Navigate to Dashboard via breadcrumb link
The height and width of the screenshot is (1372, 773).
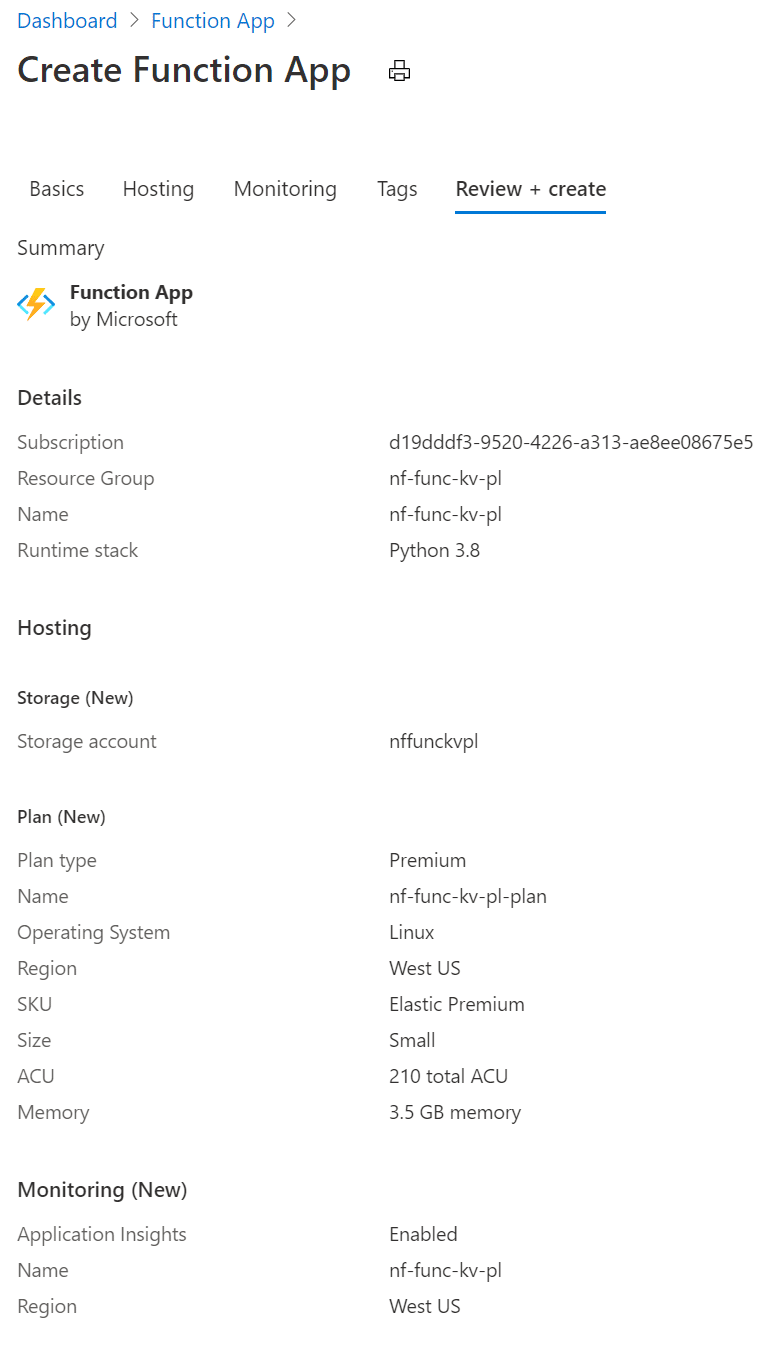tap(67, 20)
